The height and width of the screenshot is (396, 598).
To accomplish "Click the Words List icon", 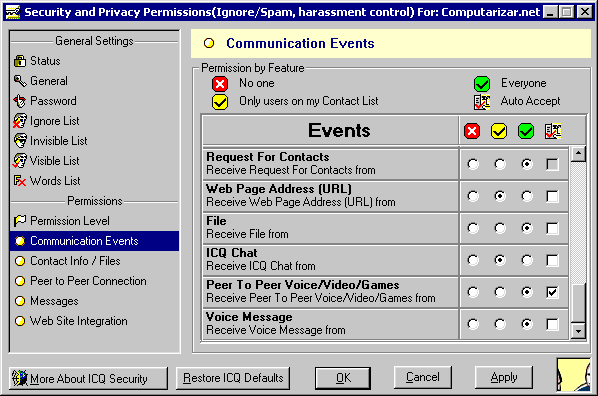I will pyautogui.click(x=20, y=181).
